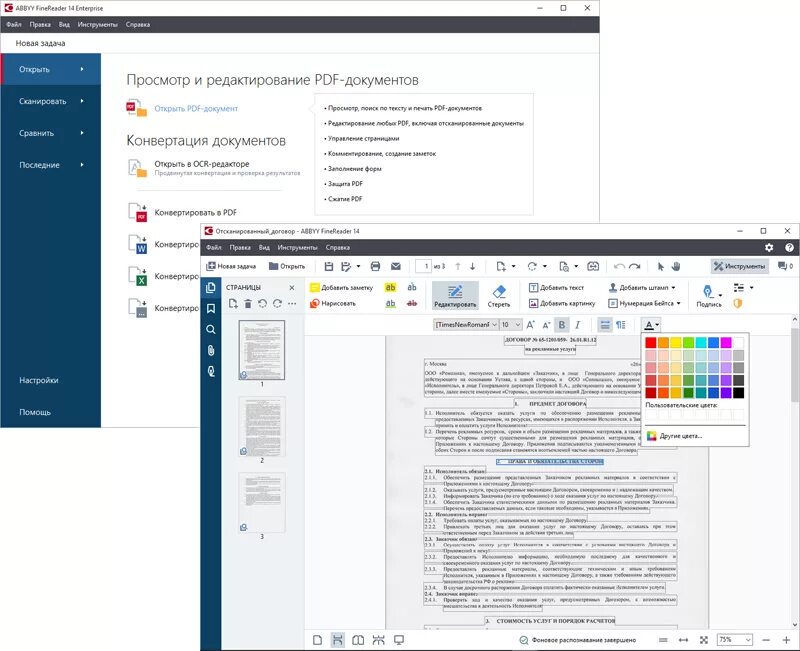Click the print icon in toolbar
The height and width of the screenshot is (651, 800).
point(376,266)
